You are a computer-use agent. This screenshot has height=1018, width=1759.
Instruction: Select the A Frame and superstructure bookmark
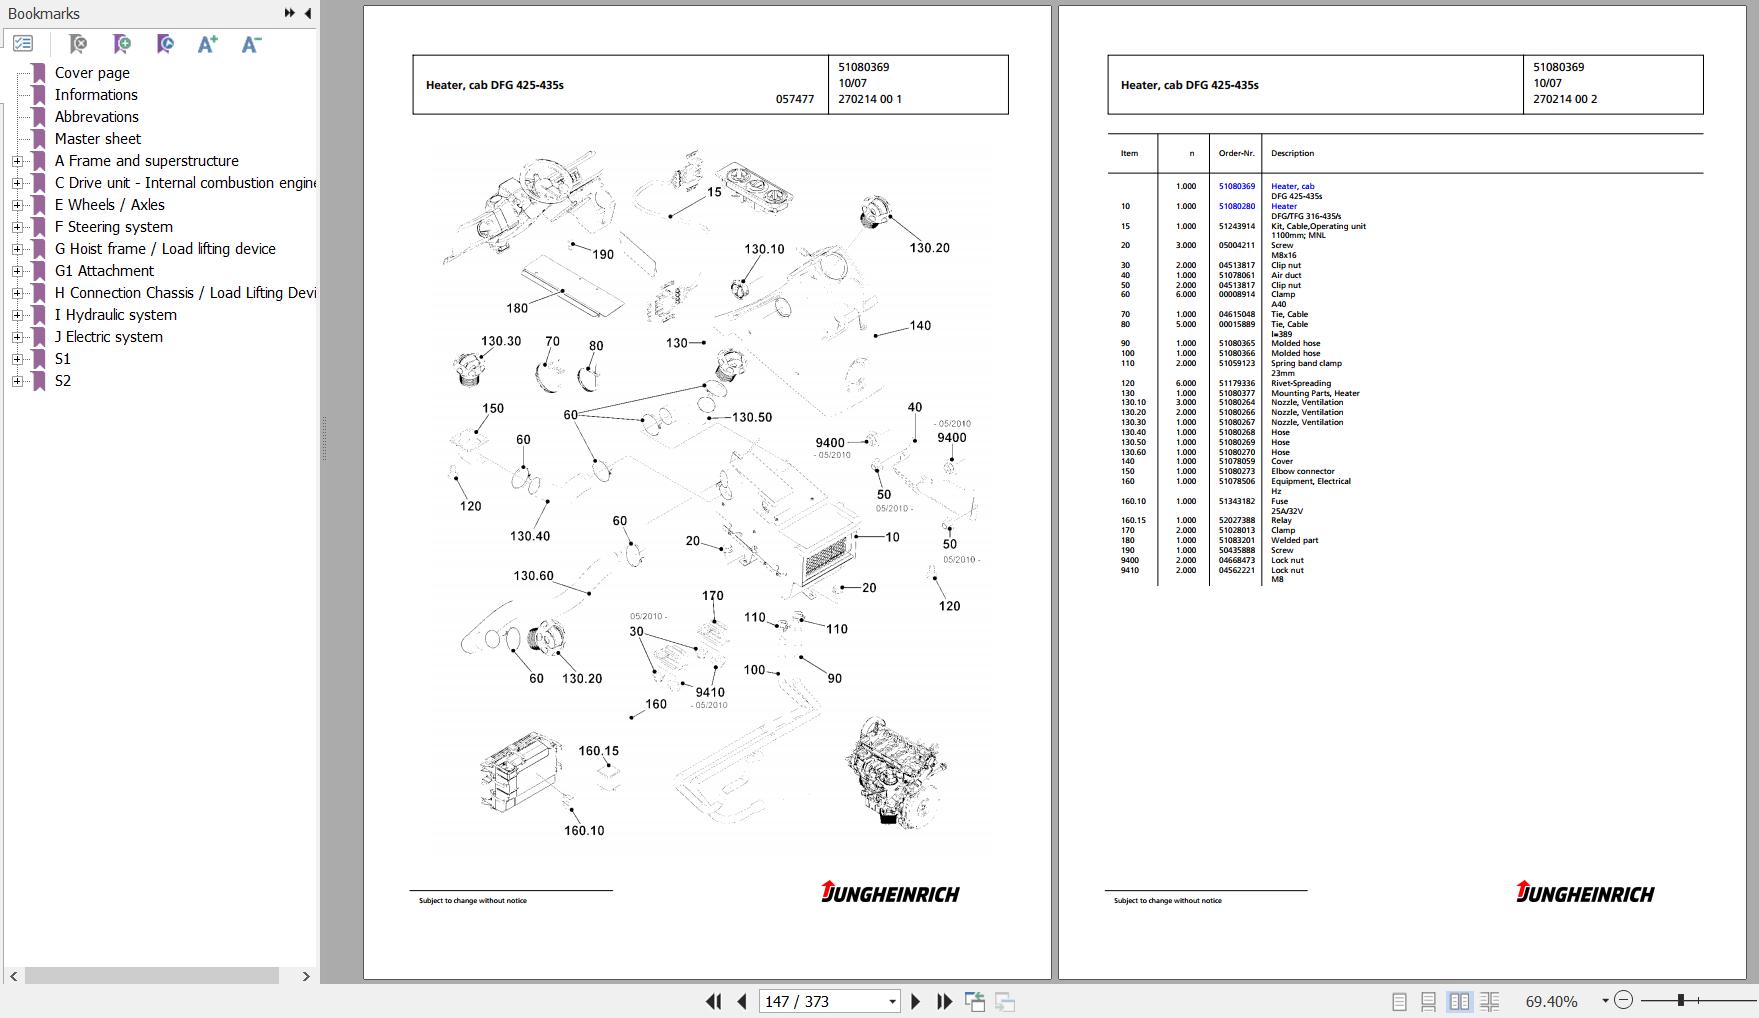click(147, 161)
